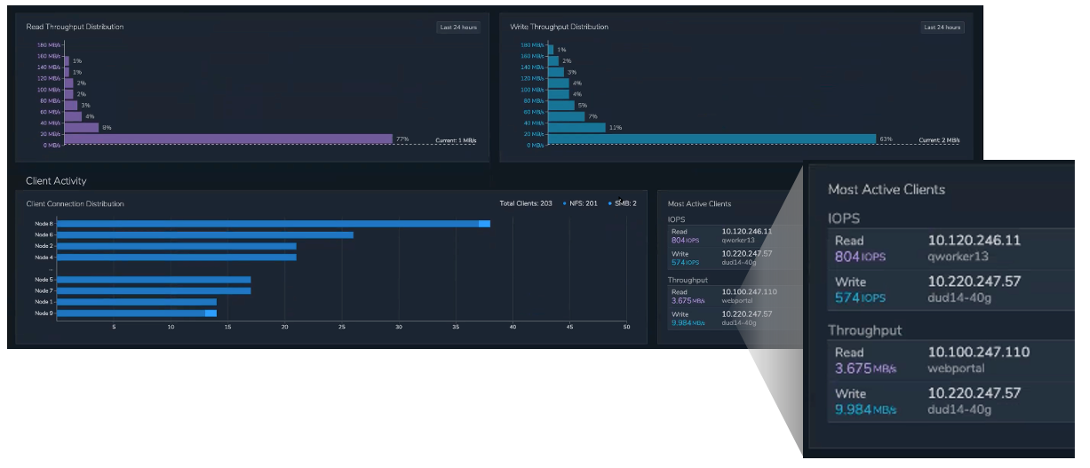Select the Node 8 connection bar
This screenshot has width=1090, height=468.
[x=270, y=223]
